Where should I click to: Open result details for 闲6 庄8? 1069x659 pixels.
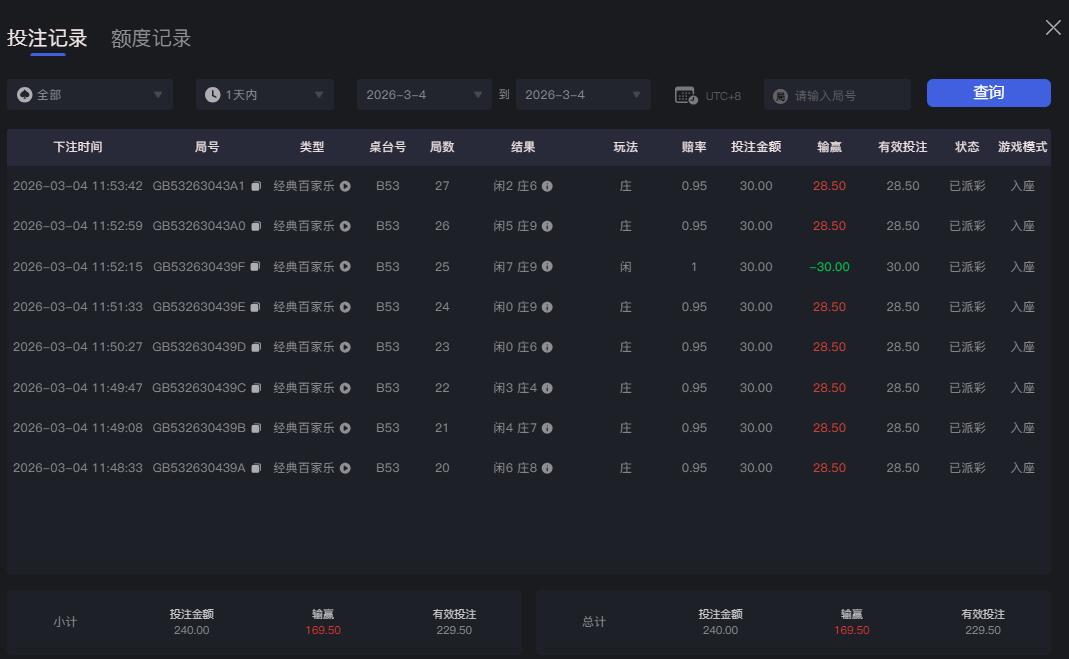547,467
